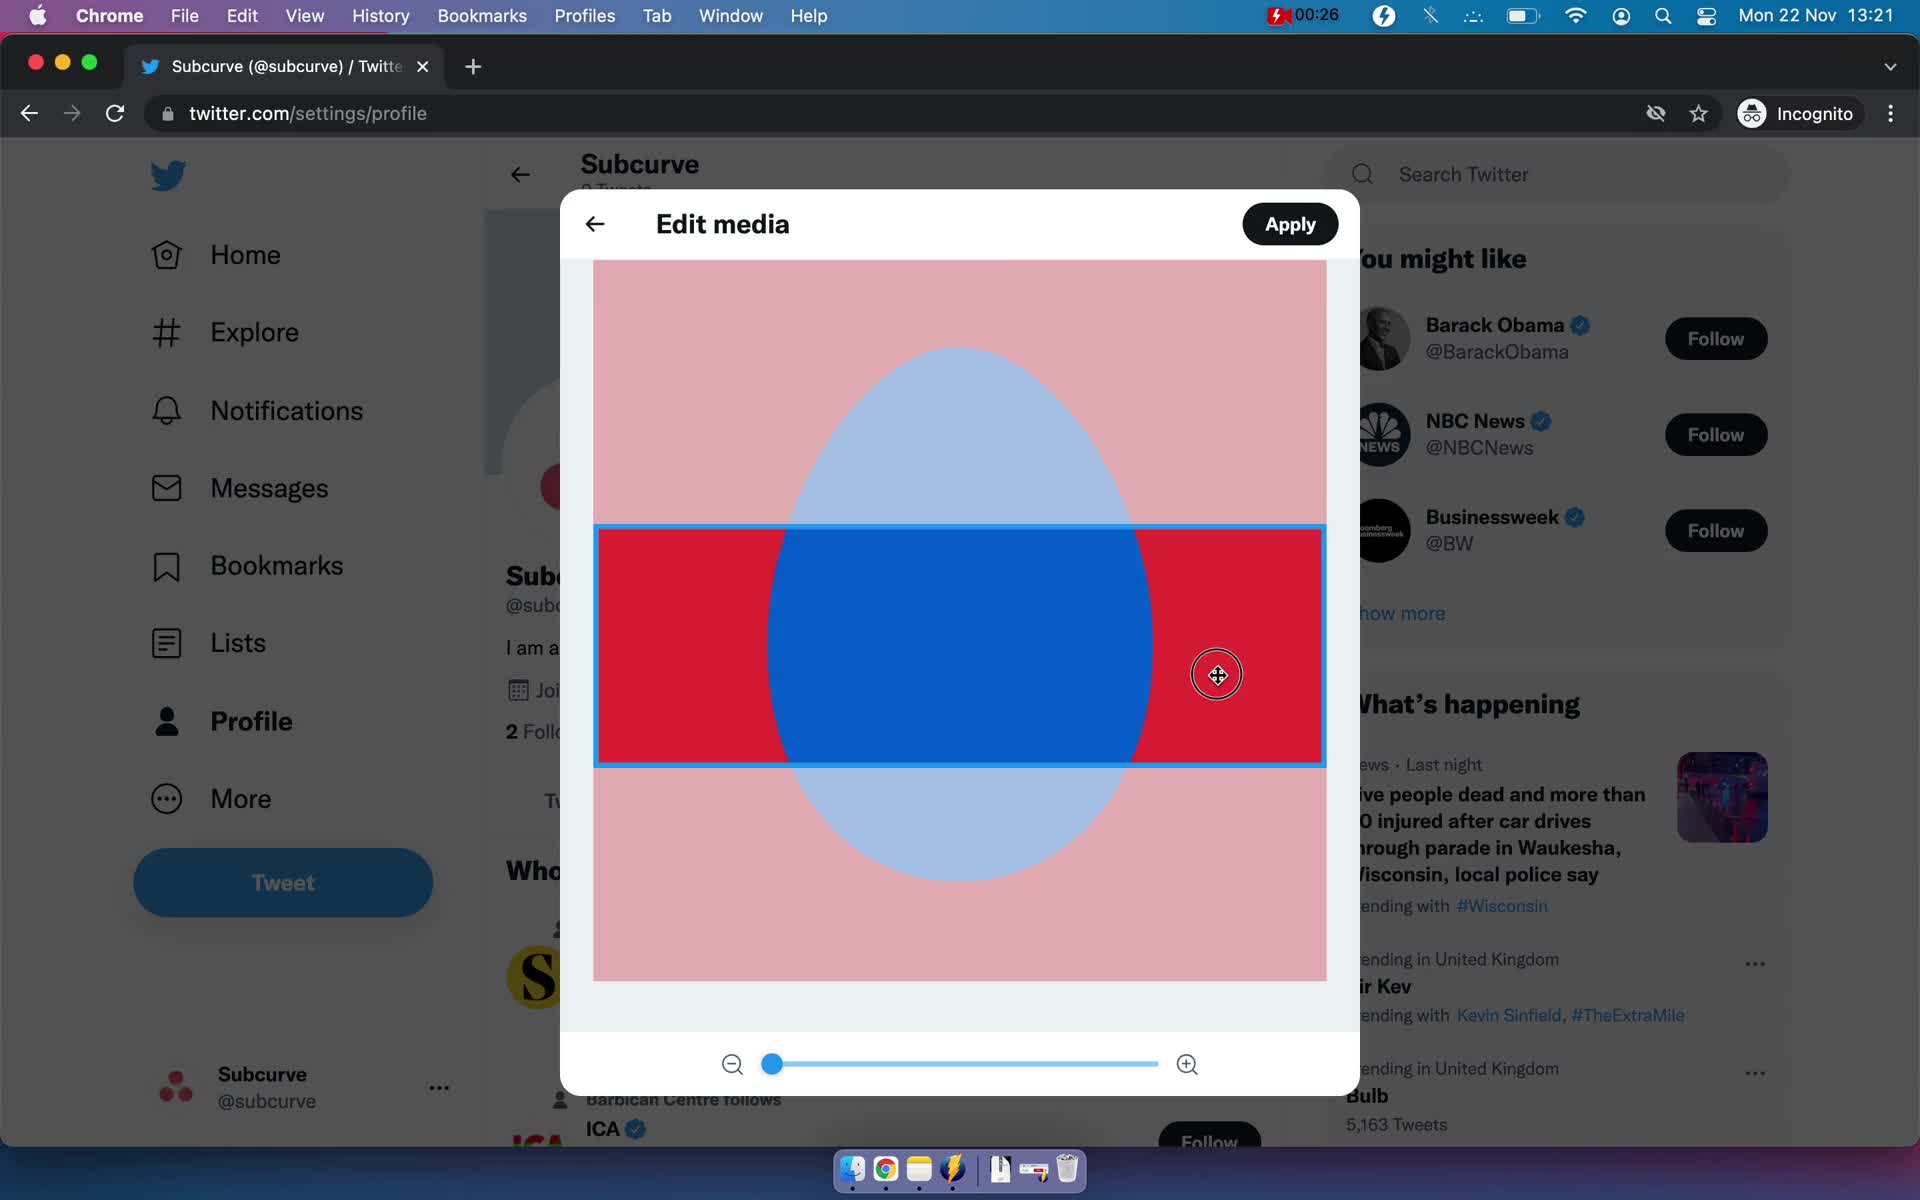
Task: Click the address bar URL
Action: [308, 114]
